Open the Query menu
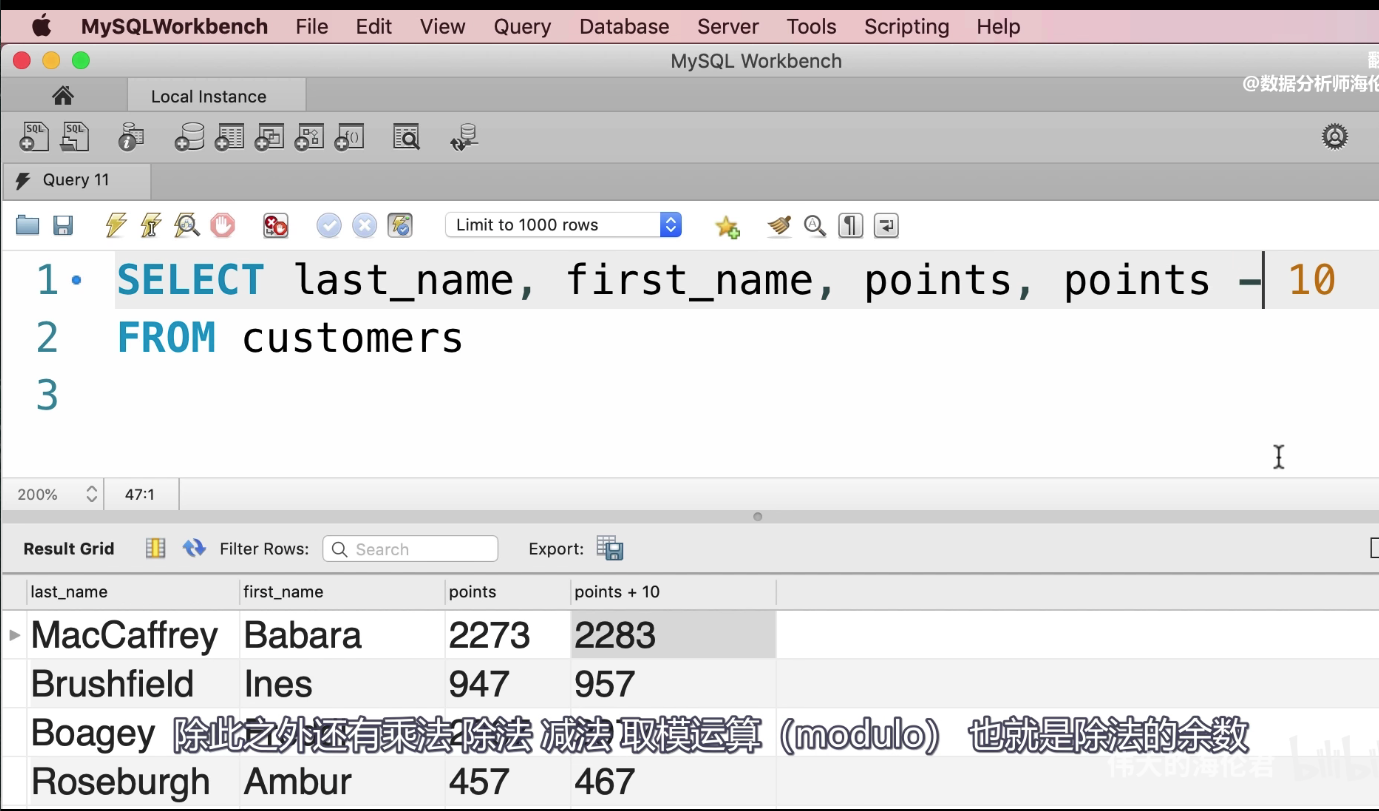Screen dimensions: 1379x811 click(x=522, y=27)
